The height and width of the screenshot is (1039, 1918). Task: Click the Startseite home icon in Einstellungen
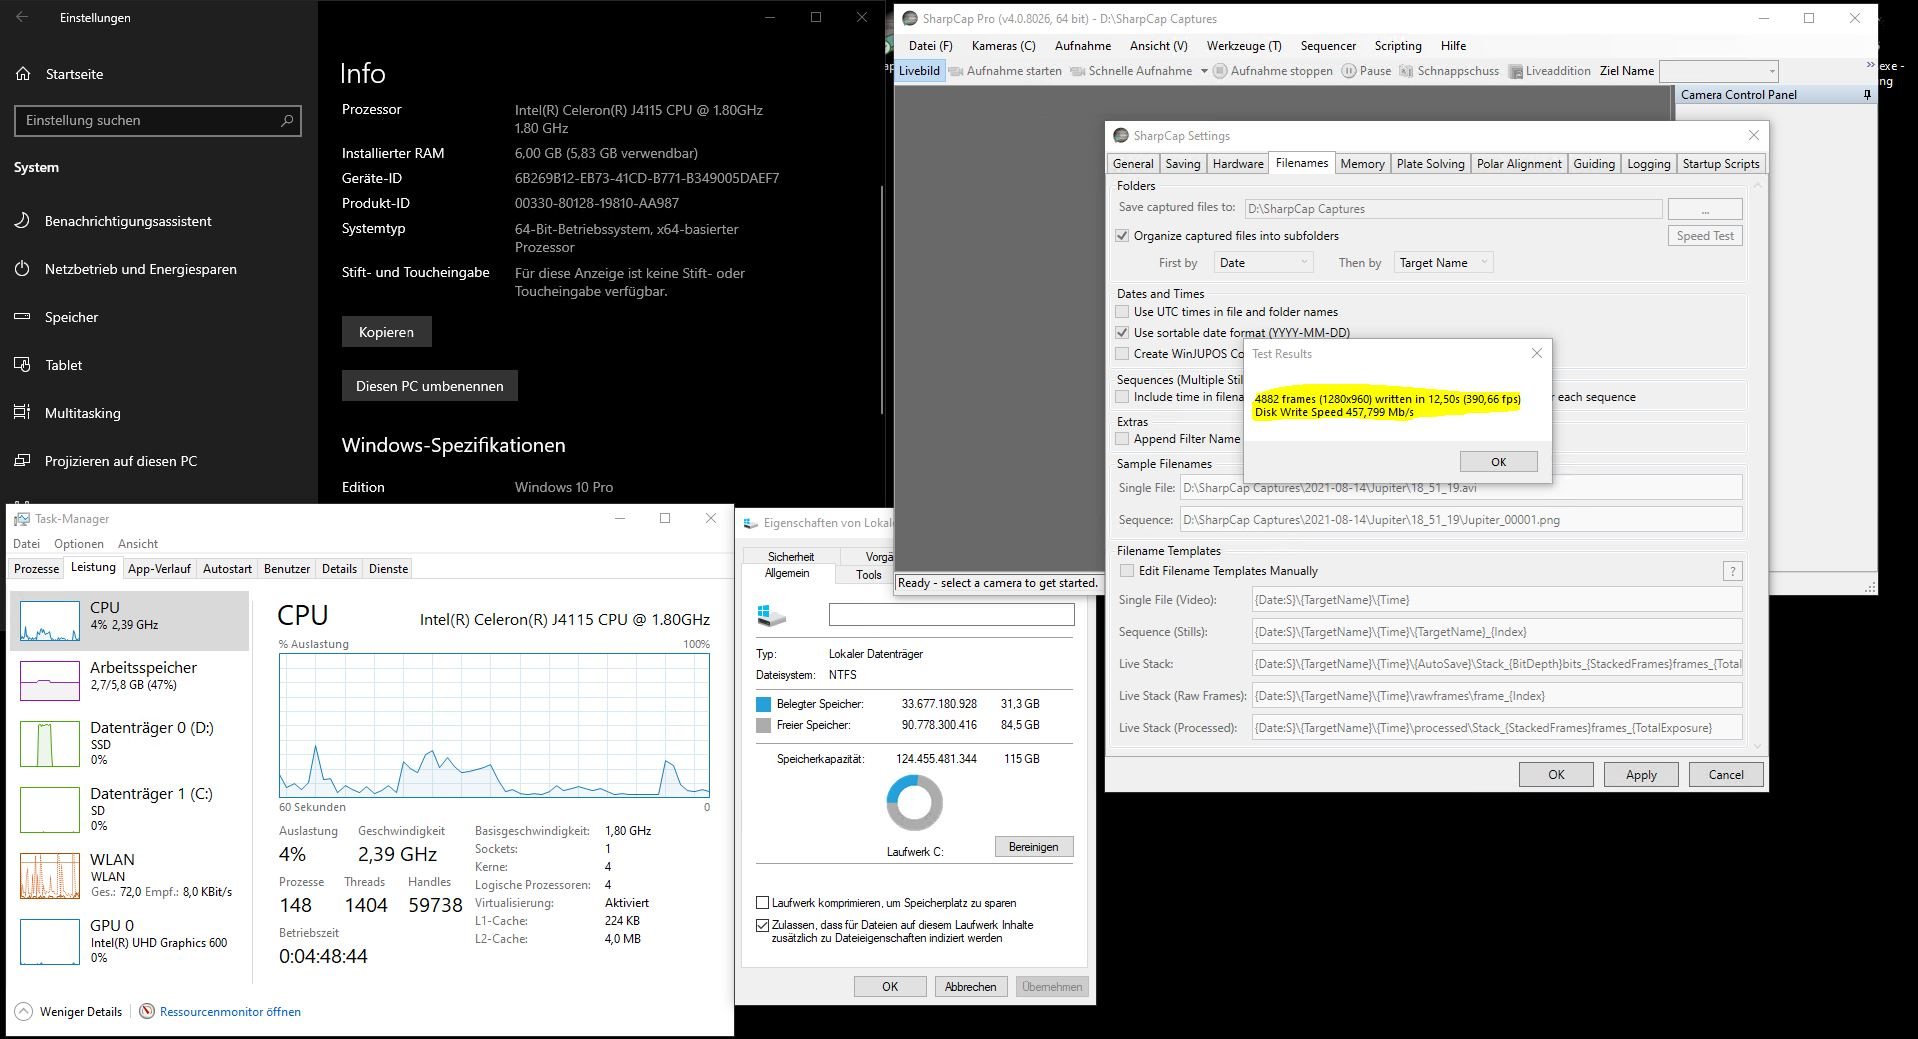[23, 74]
